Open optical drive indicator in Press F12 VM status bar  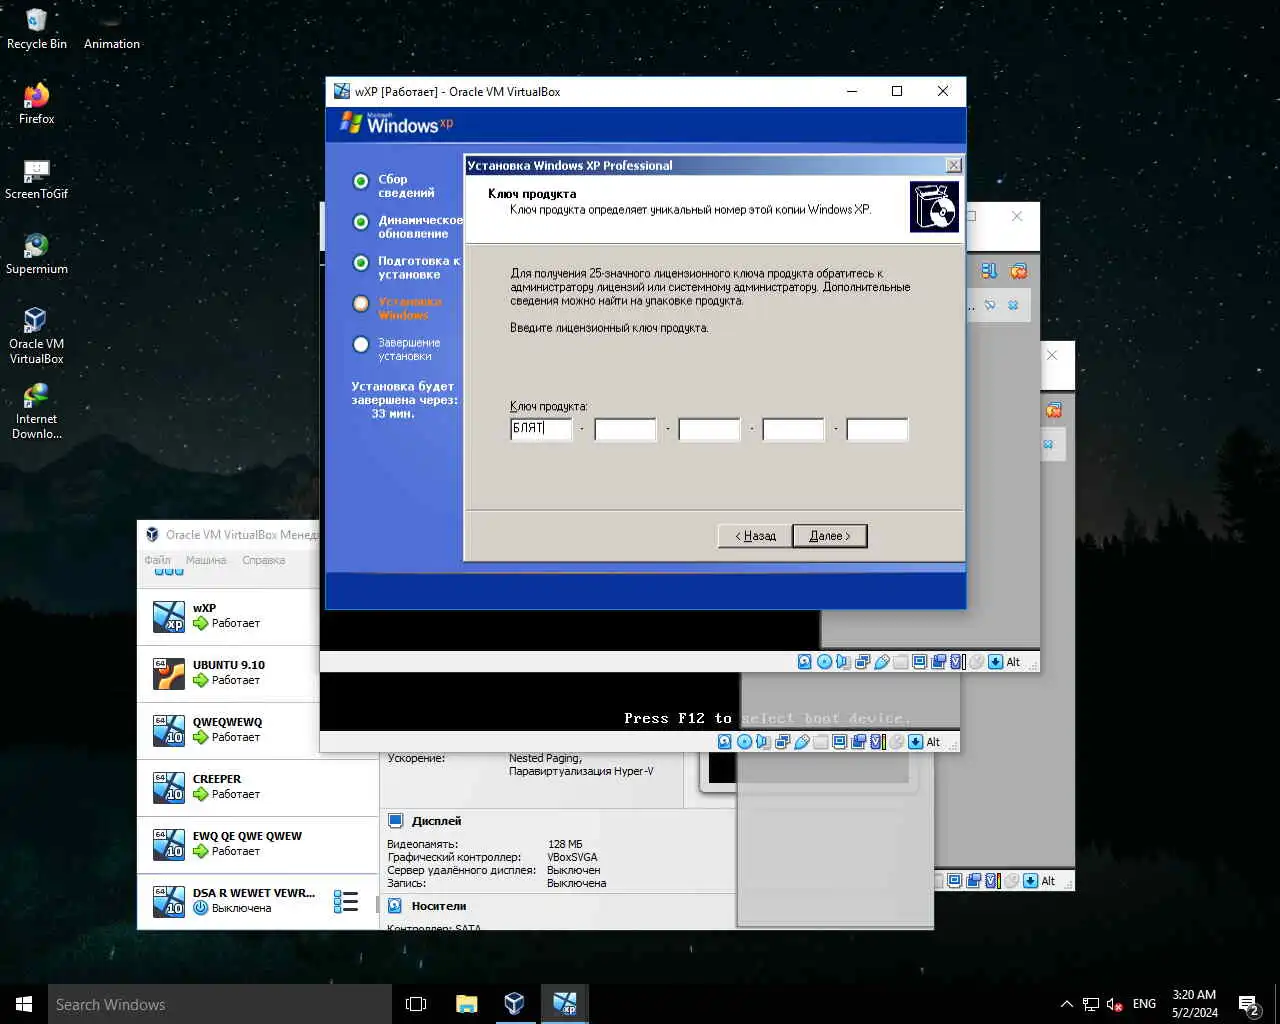[x=744, y=742]
